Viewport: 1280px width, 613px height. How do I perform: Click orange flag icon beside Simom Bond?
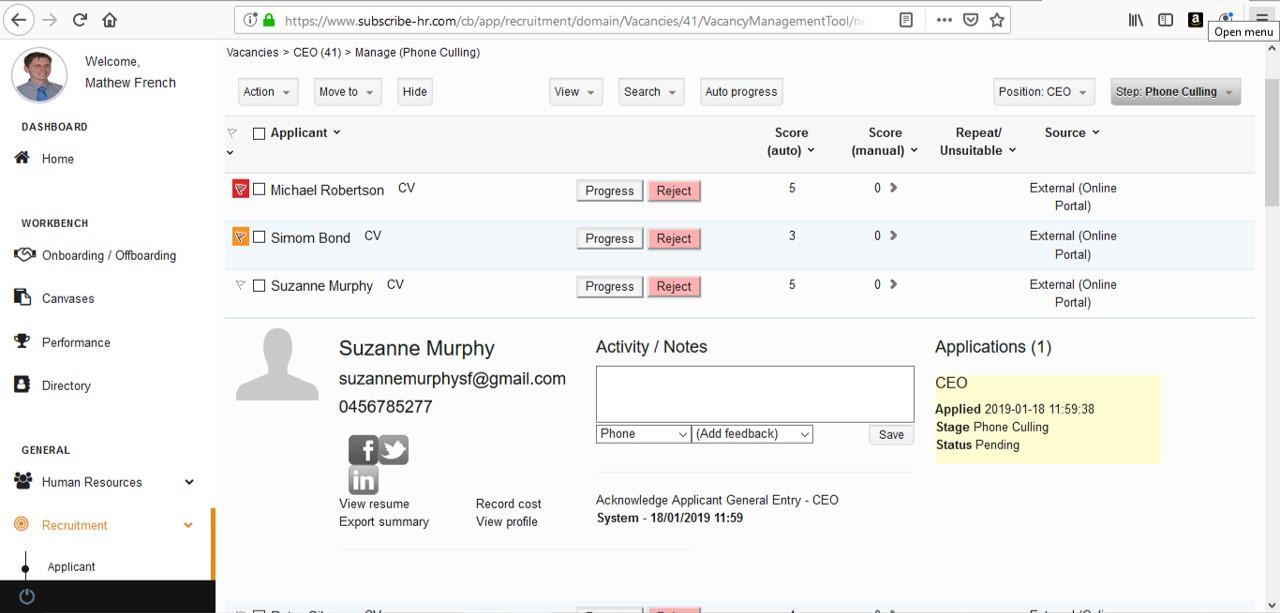pyautogui.click(x=240, y=237)
